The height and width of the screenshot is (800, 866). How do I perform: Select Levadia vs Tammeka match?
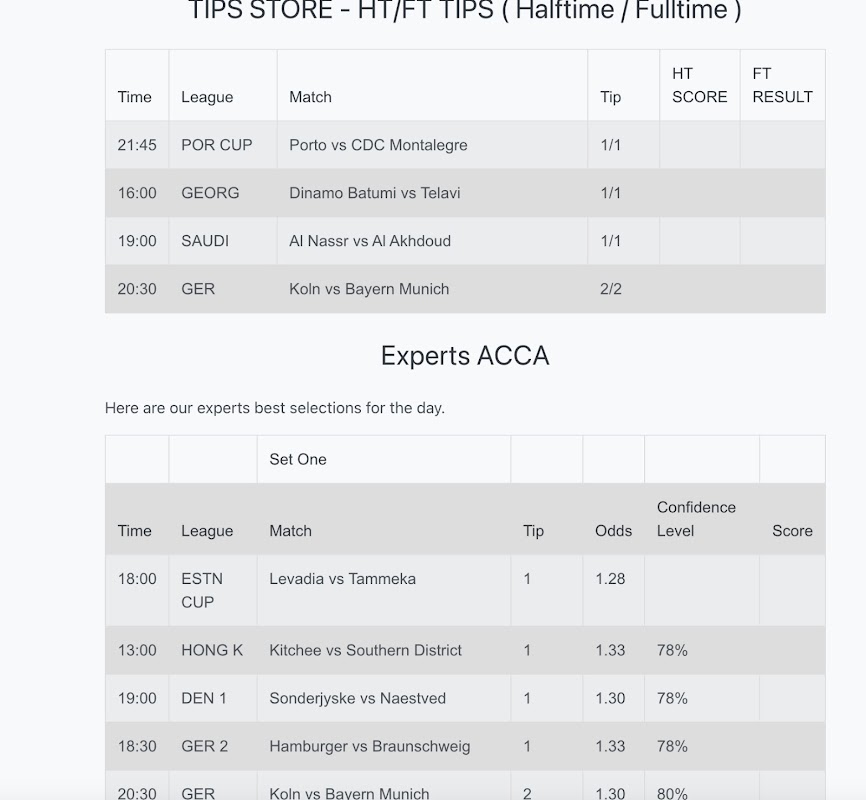(x=342, y=578)
